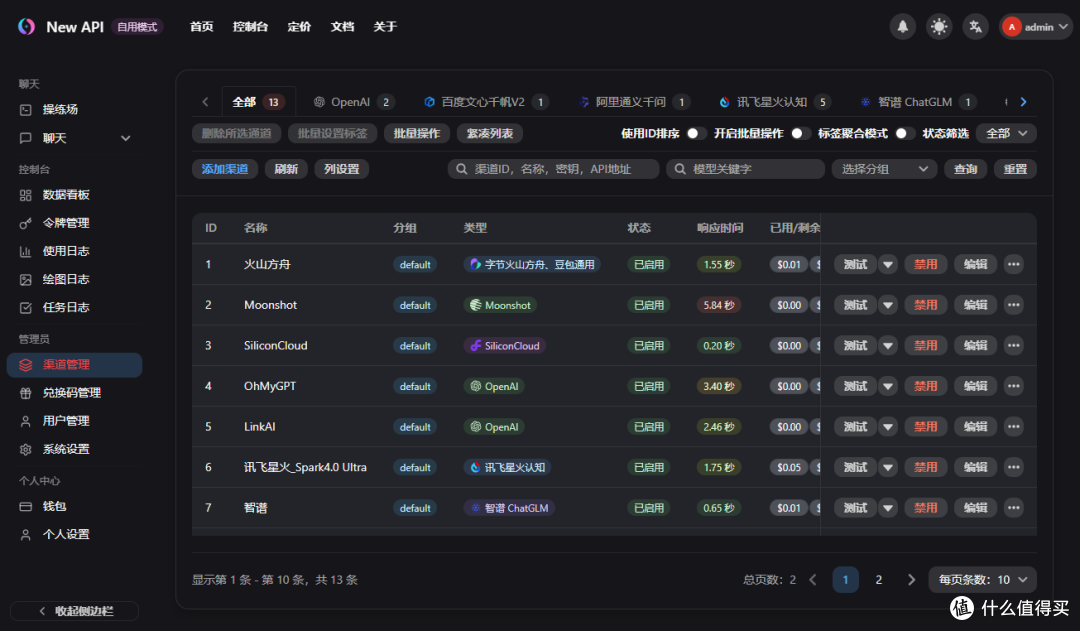This screenshot has height=631, width=1080.
Task: Click the New API logo icon
Action: (26, 26)
